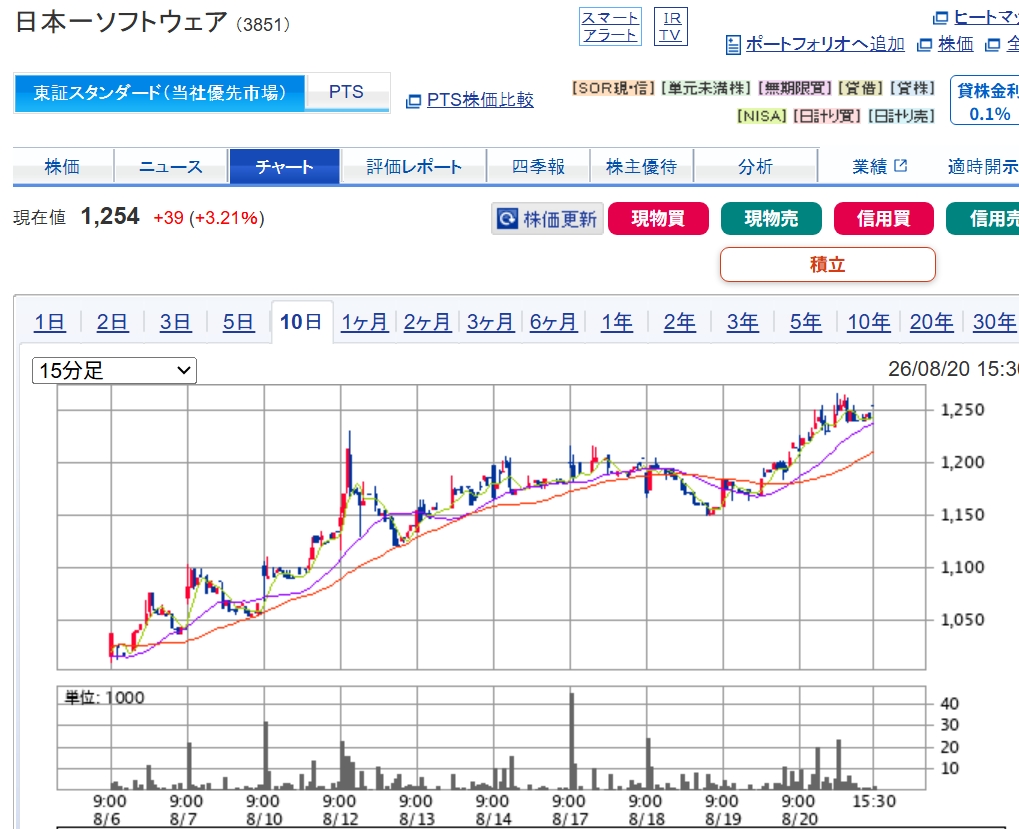
Task: Select the 1ヶ月 chart period
Action: pyautogui.click(x=365, y=322)
